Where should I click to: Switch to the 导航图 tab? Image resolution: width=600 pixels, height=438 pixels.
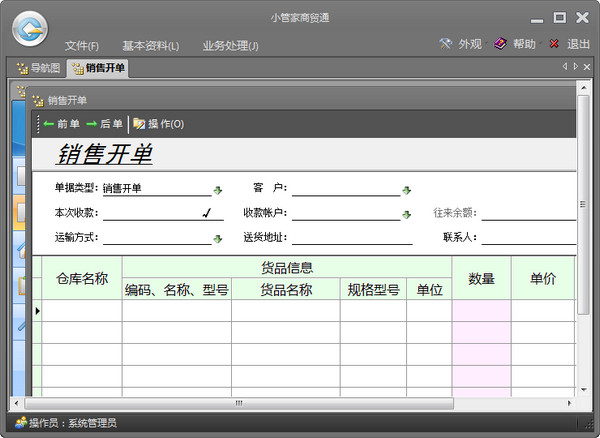coord(38,68)
